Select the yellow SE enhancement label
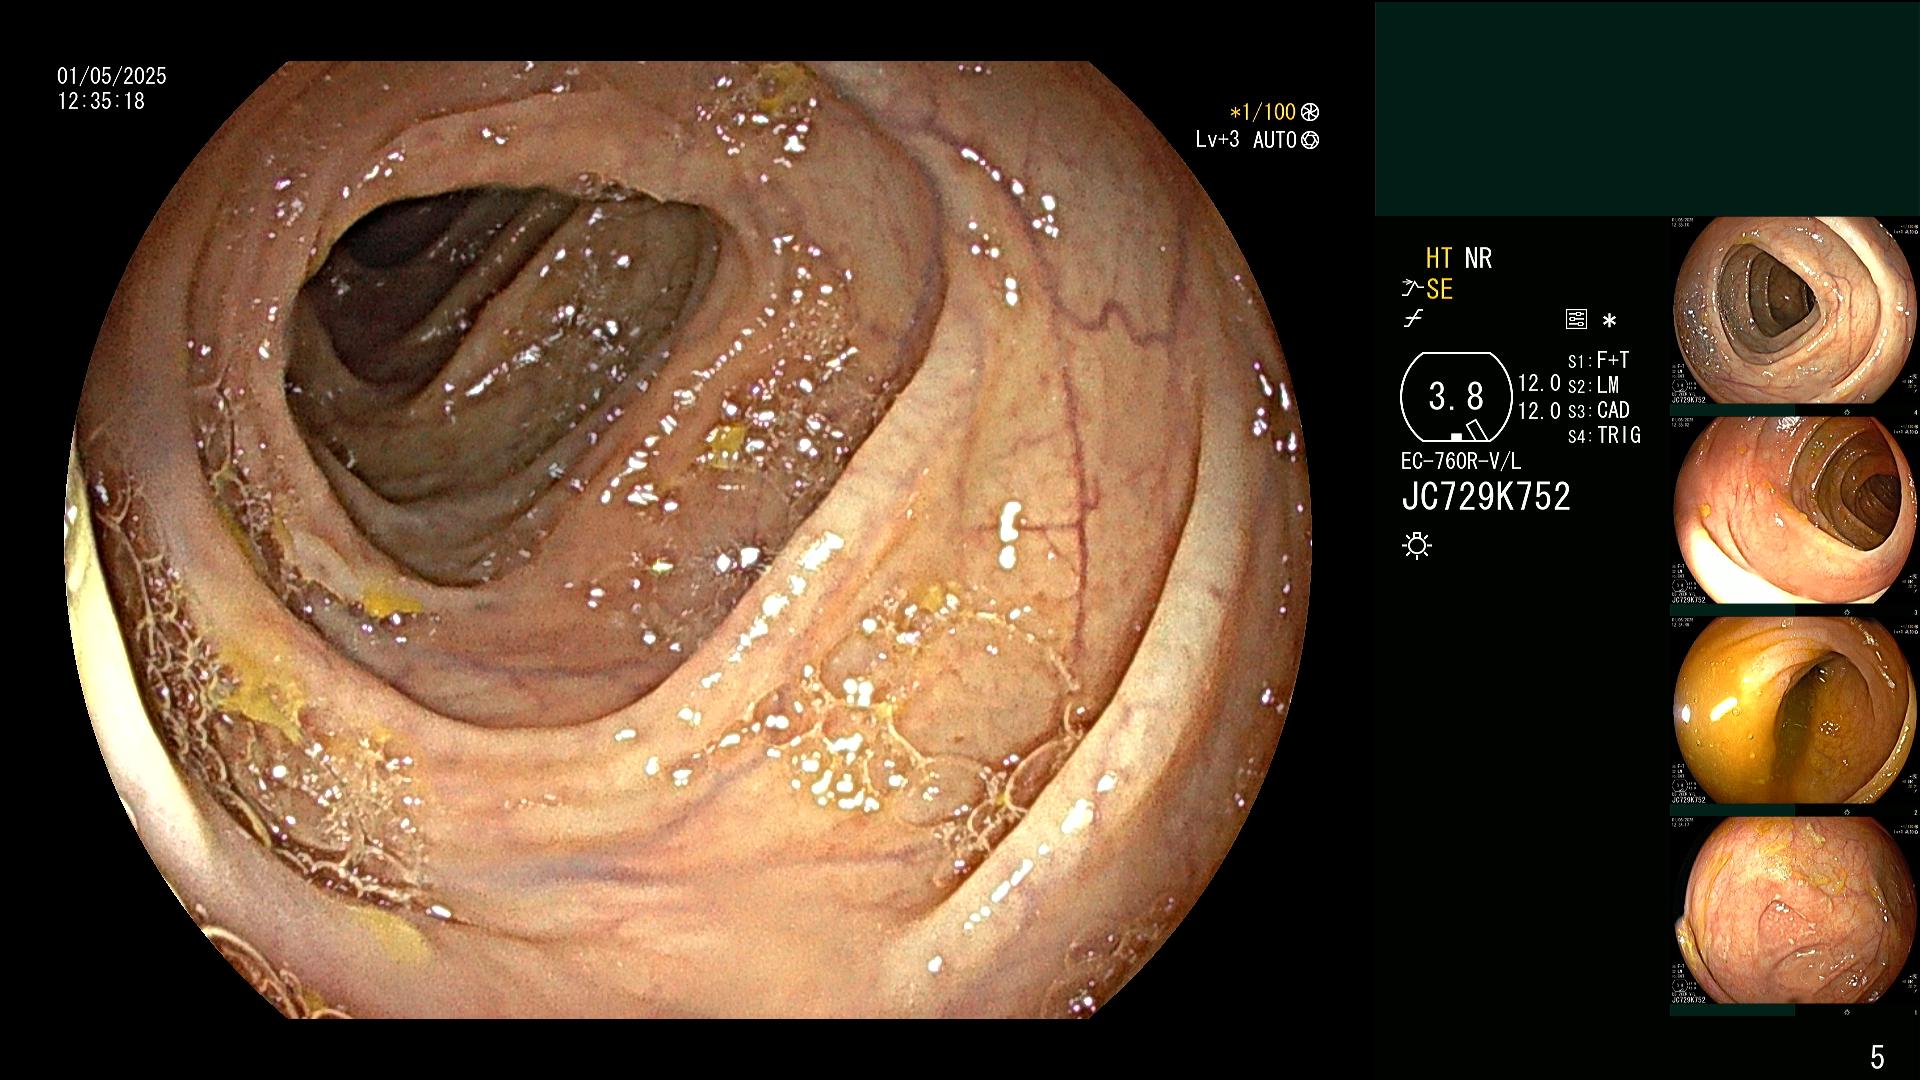This screenshot has height=1080, width=1920. tap(1439, 289)
